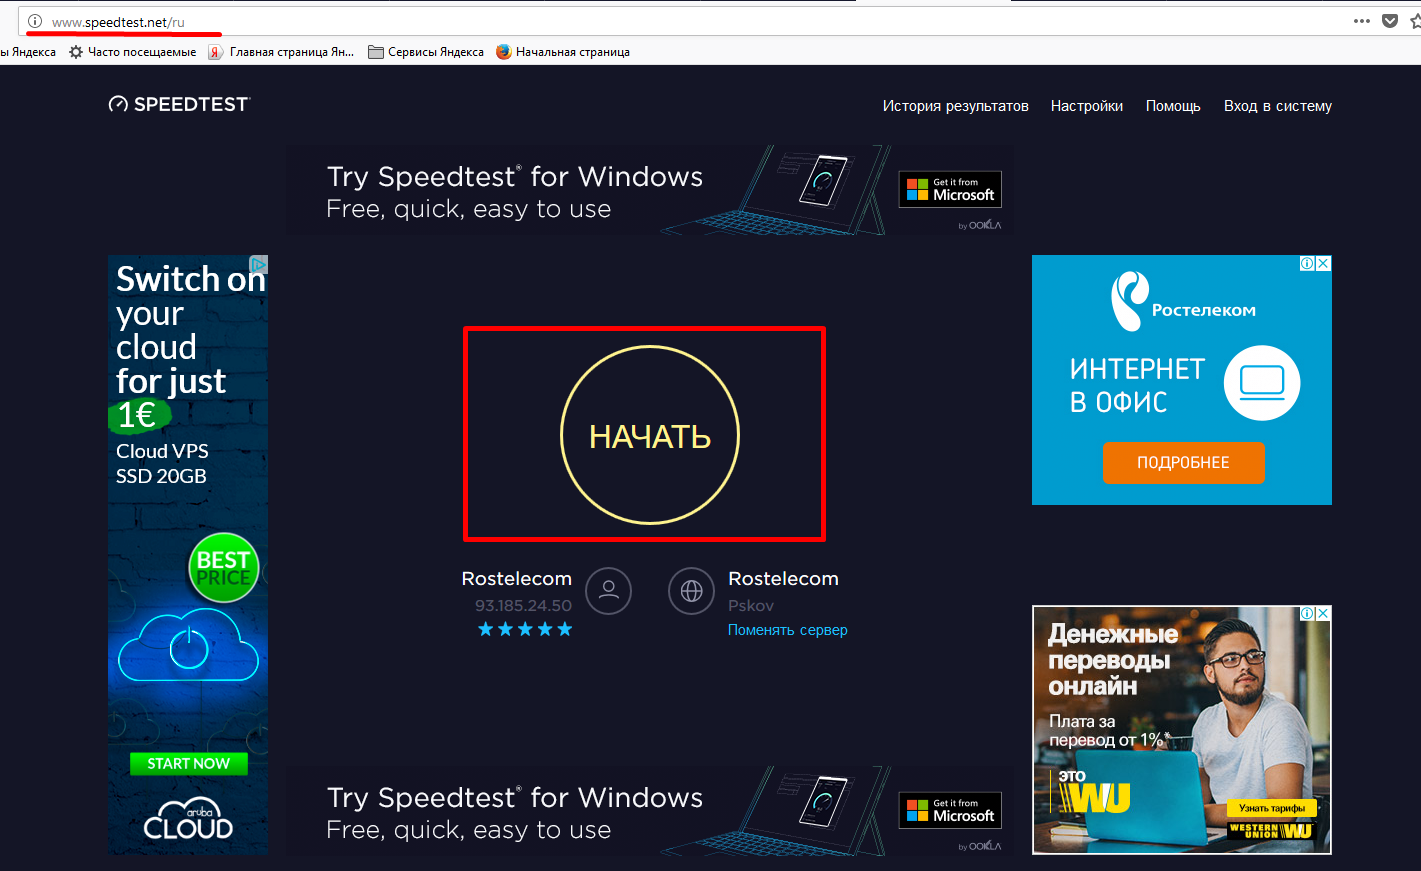1421x871 pixels.
Task: Click Узнать тарифы button in Western Union ad
Action: tap(1272, 808)
